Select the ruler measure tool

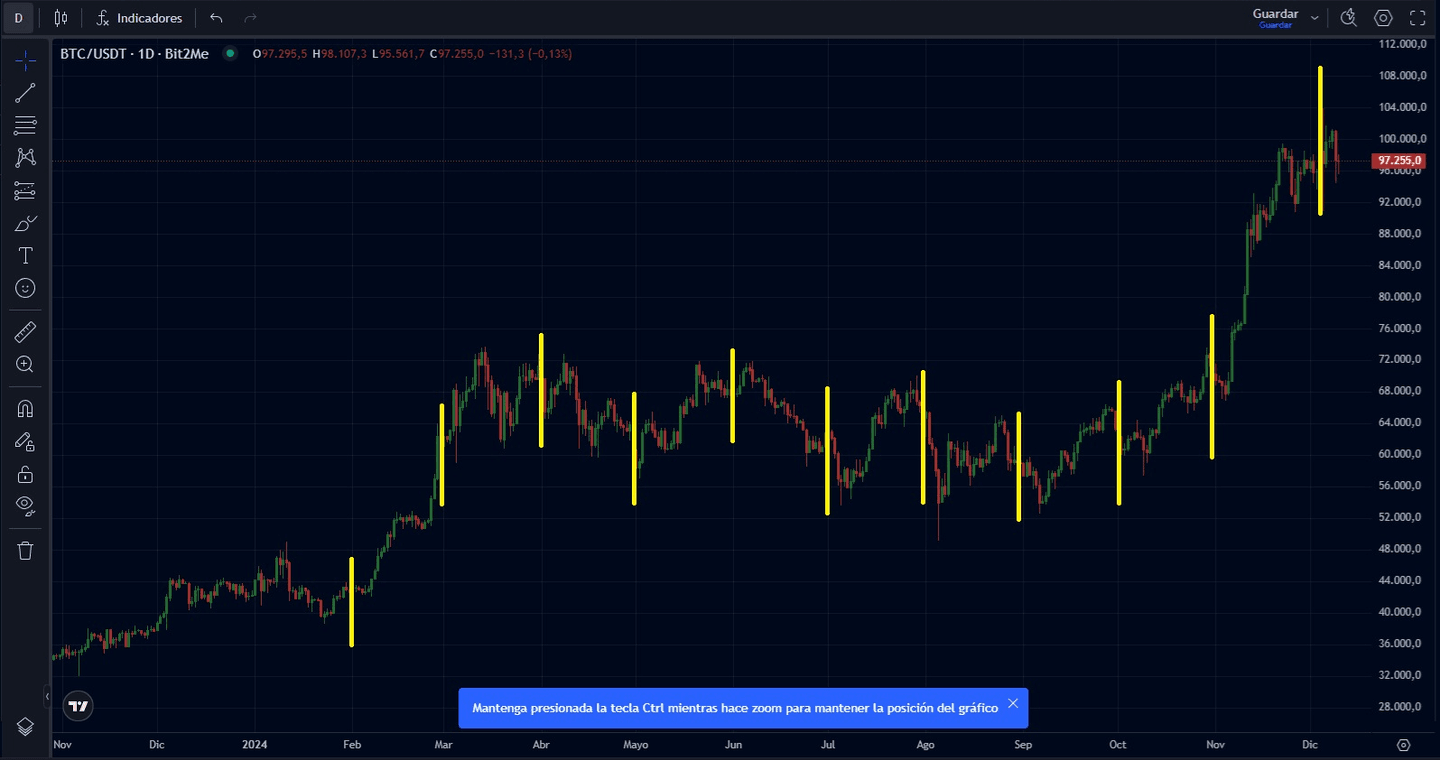click(x=25, y=332)
